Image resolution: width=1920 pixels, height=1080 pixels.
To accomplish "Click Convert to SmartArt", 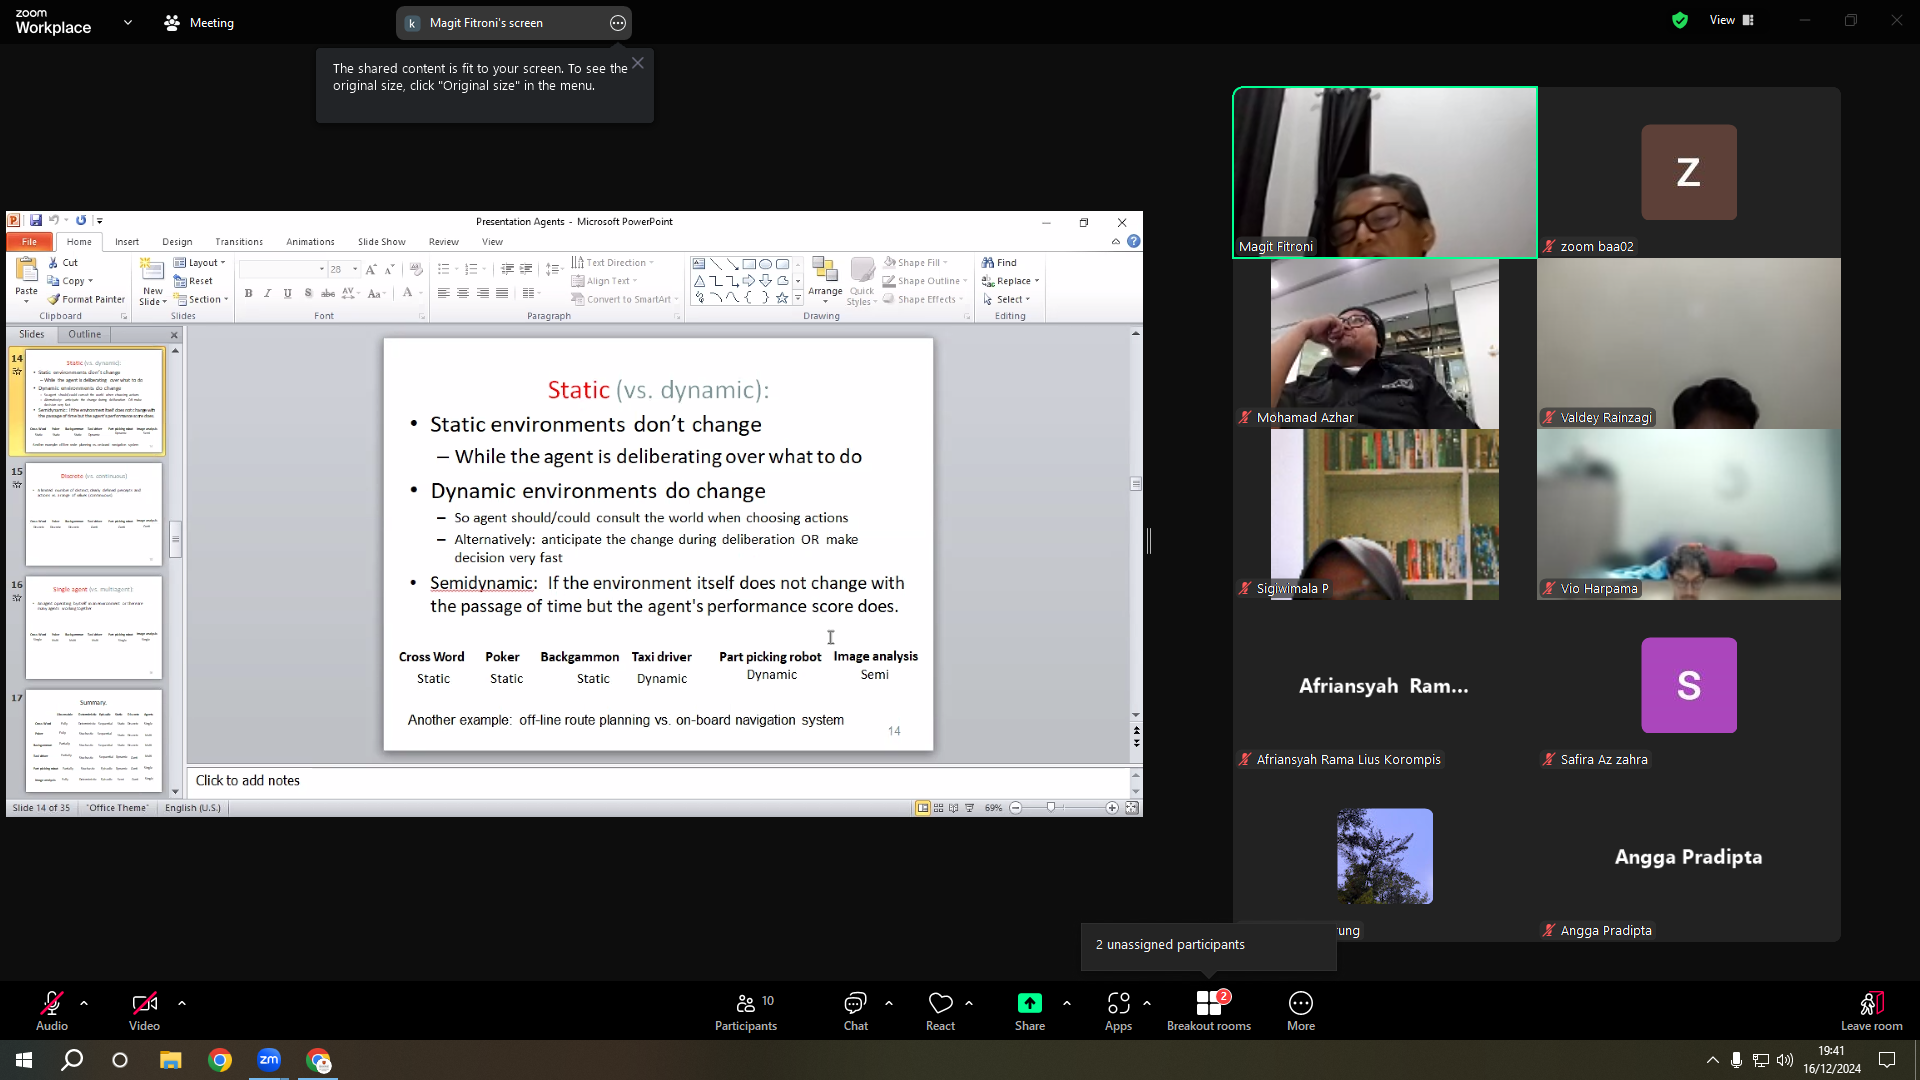I will pos(624,299).
